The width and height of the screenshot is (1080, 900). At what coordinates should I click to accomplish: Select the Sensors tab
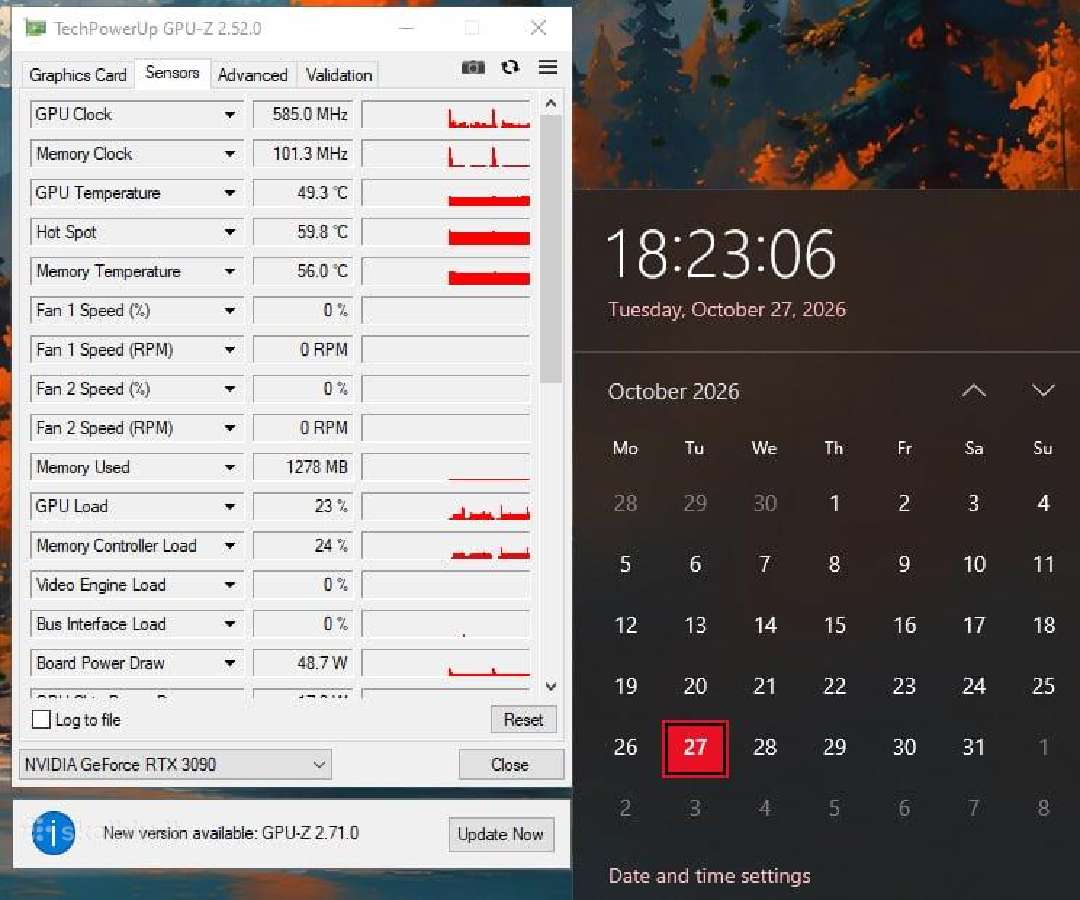(172, 72)
